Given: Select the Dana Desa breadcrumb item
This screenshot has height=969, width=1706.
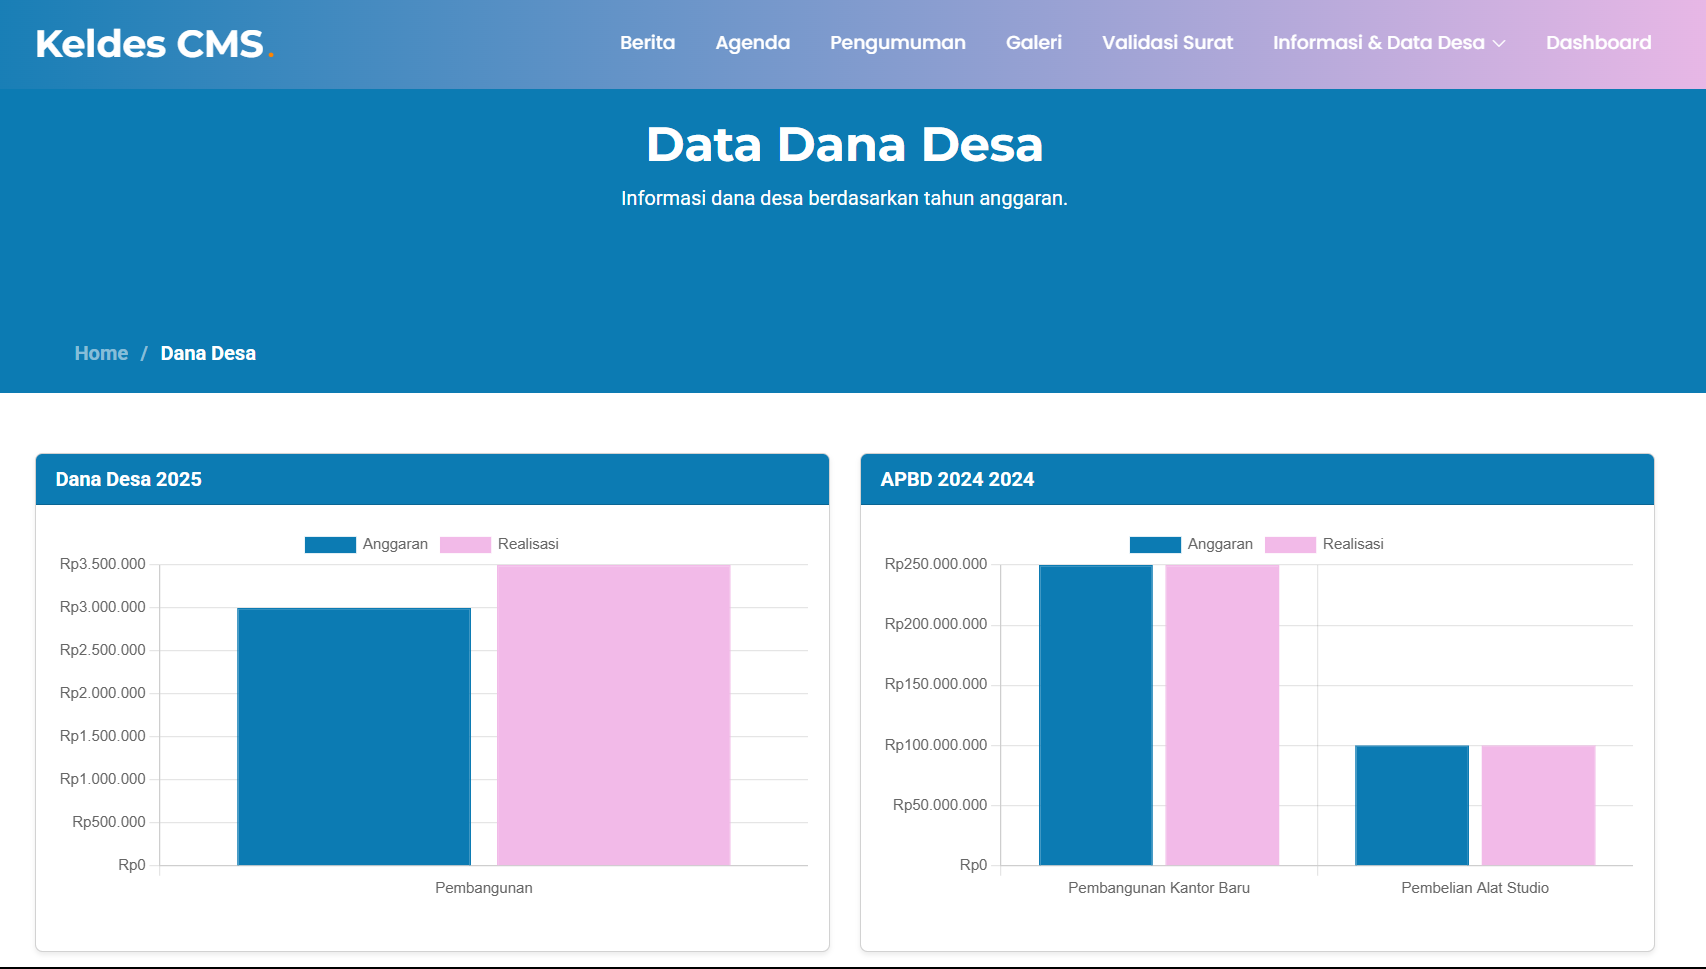Looking at the screenshot, I should 207,353.
